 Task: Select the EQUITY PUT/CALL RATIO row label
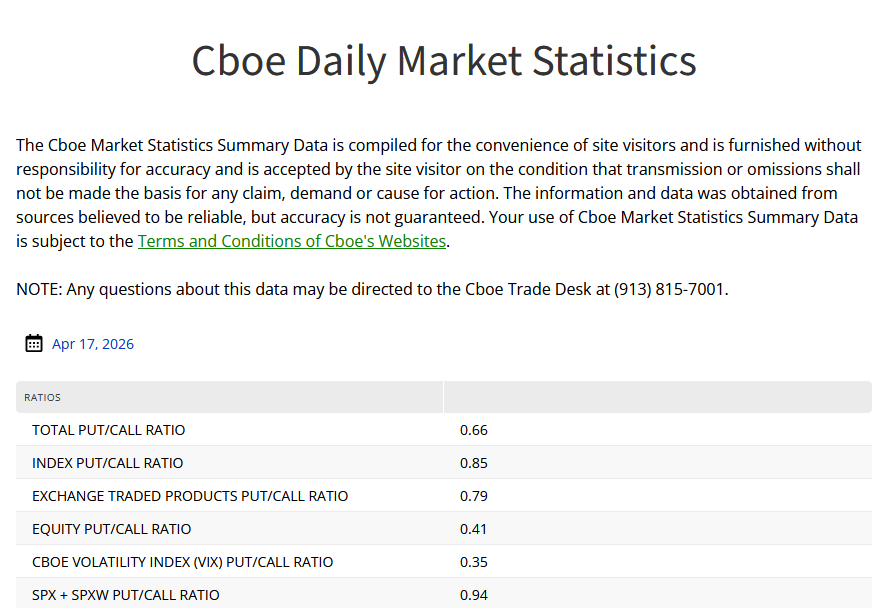(112, 529)
